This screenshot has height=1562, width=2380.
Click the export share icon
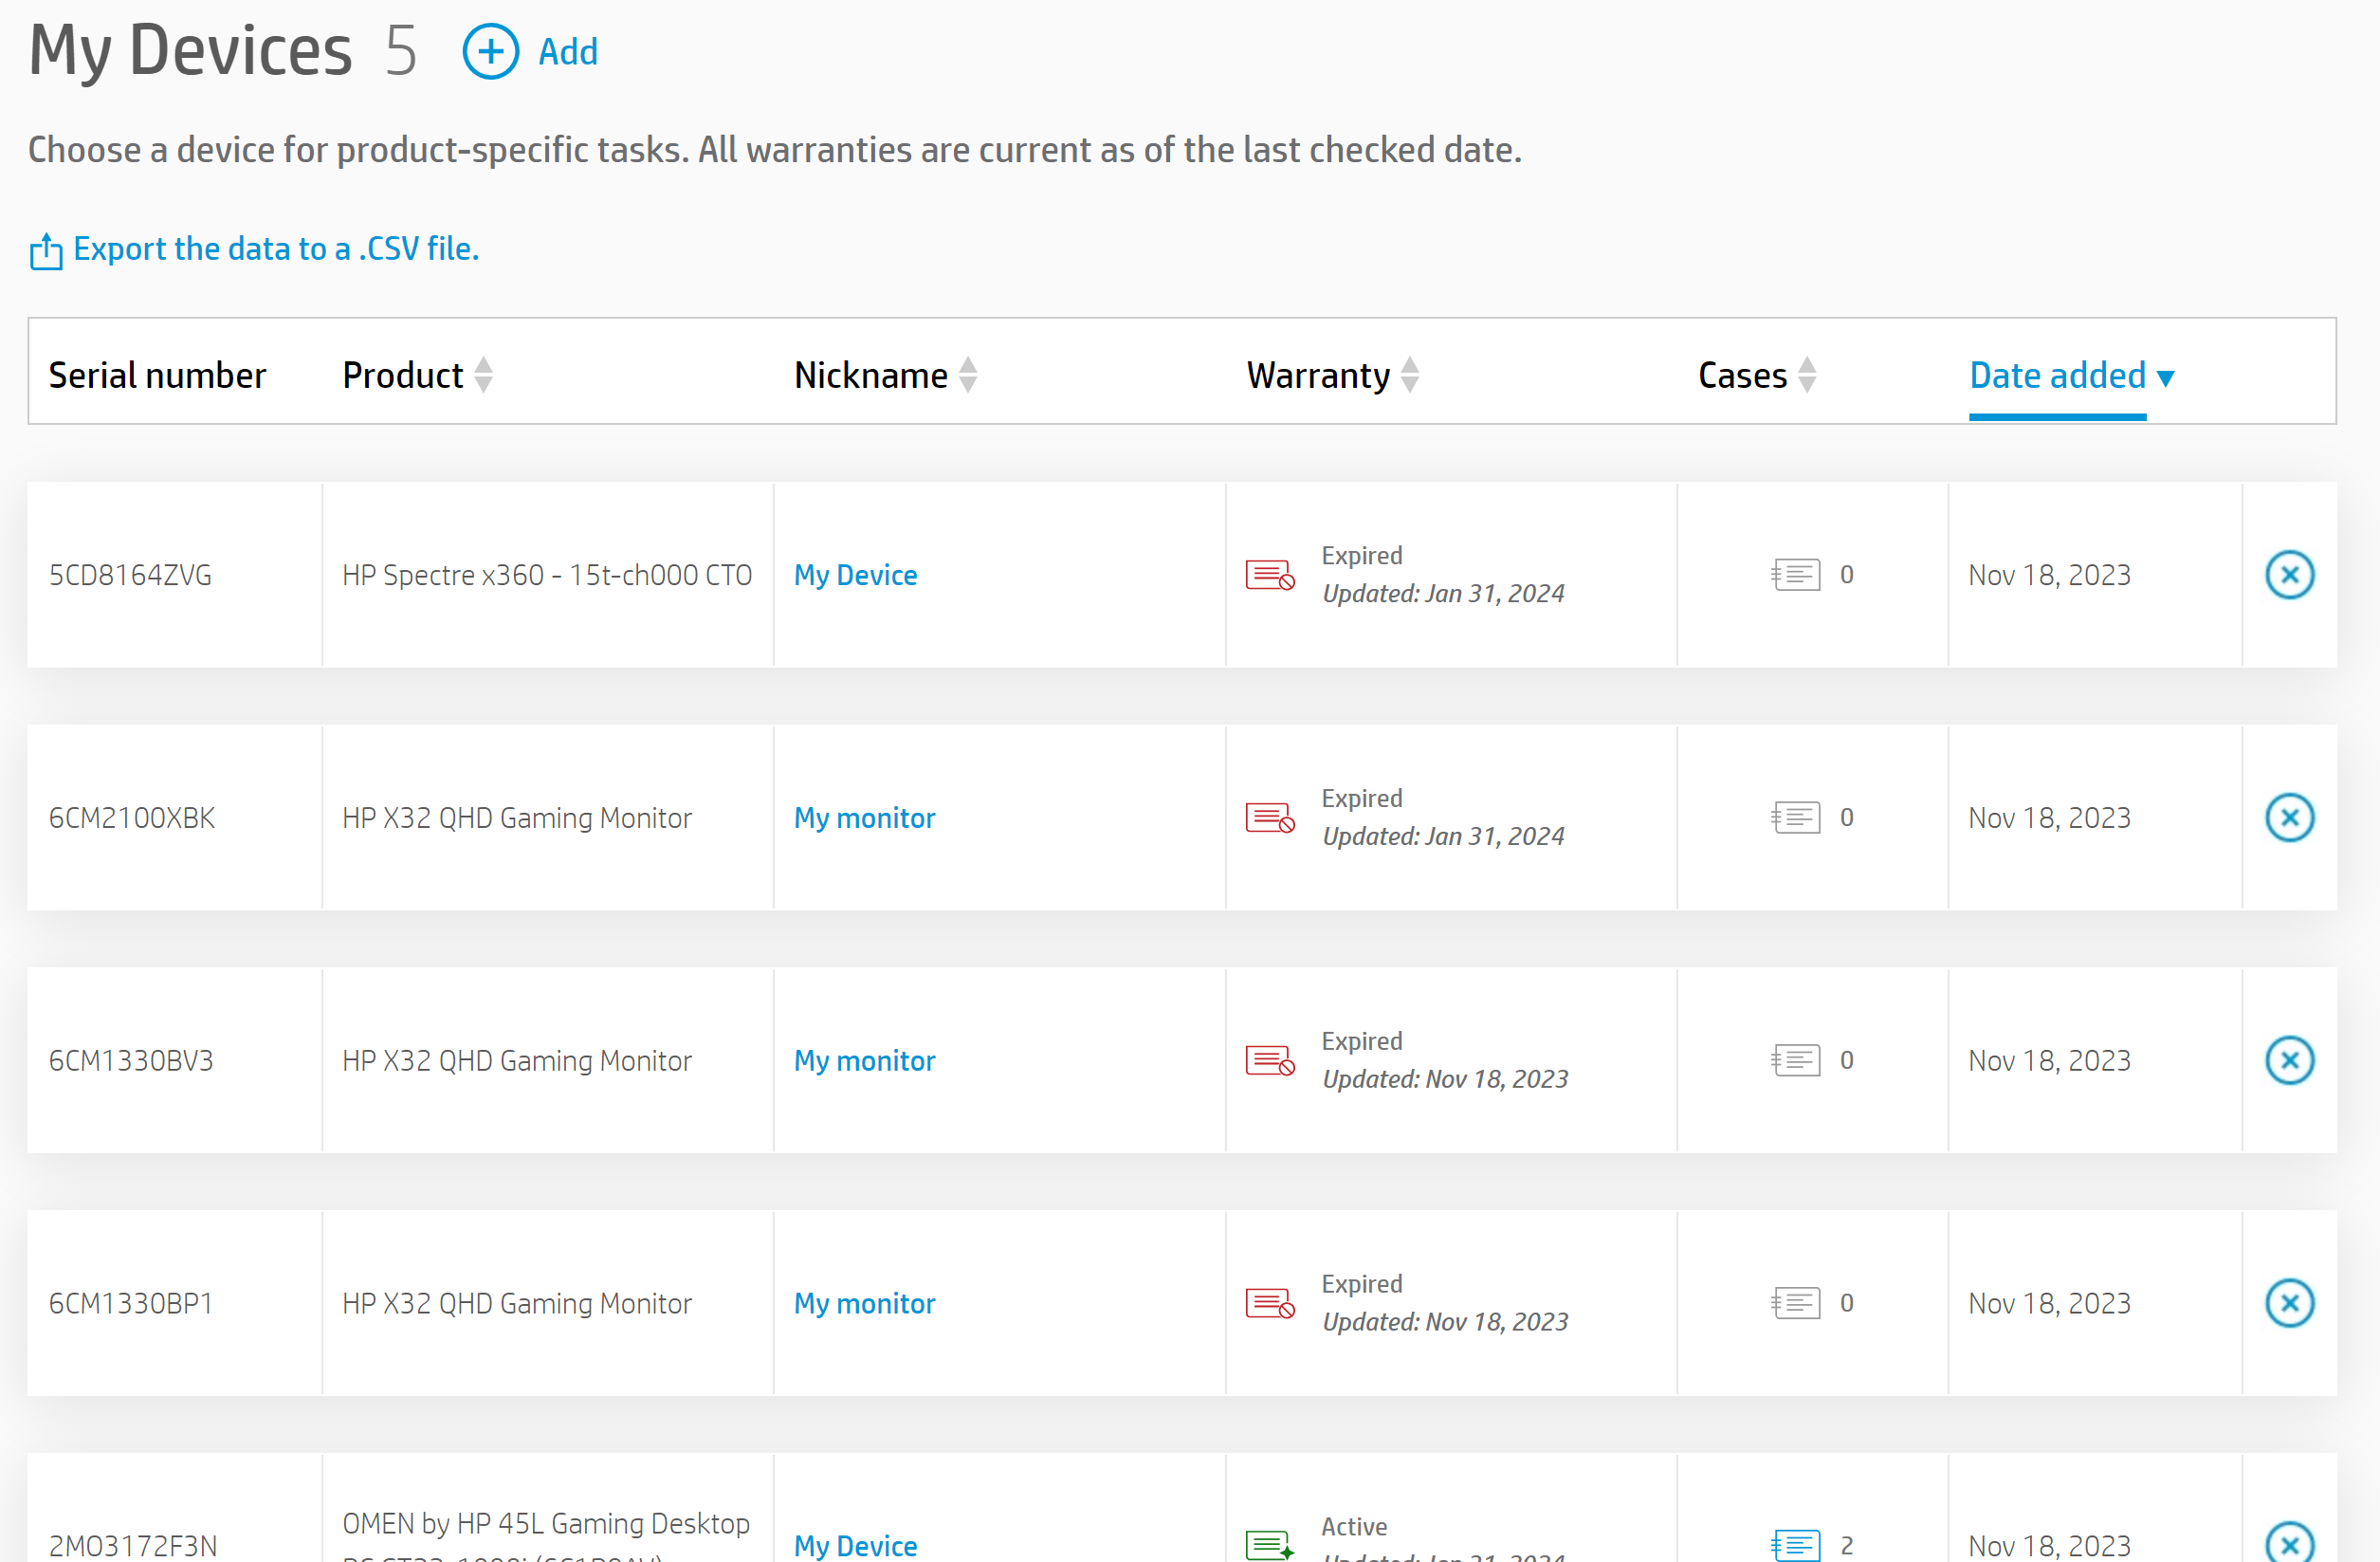[46, 251]
